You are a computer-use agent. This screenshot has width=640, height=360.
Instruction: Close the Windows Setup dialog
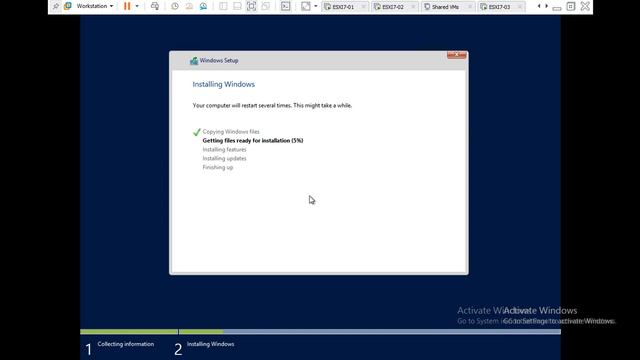456,55
